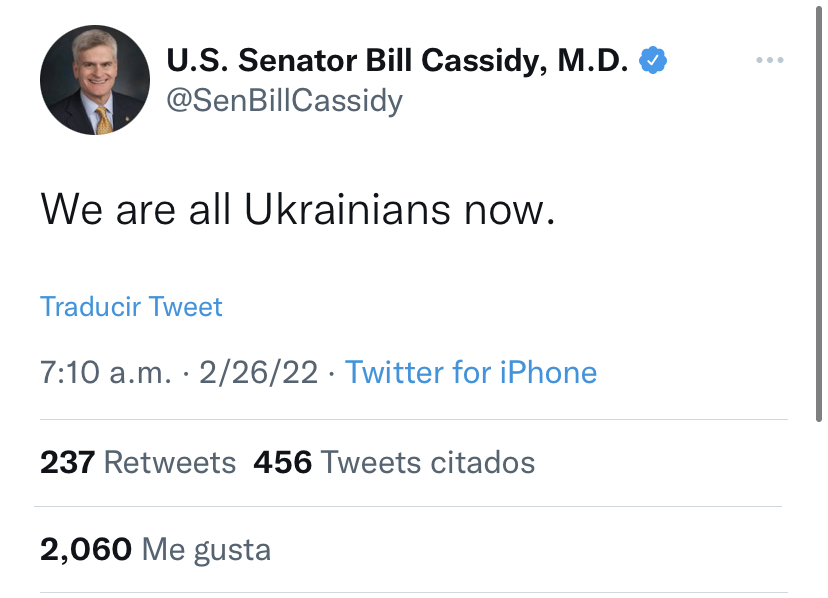Open the @SenBillCassidy handle link
The image size is (828, 598).
(284, 101)
